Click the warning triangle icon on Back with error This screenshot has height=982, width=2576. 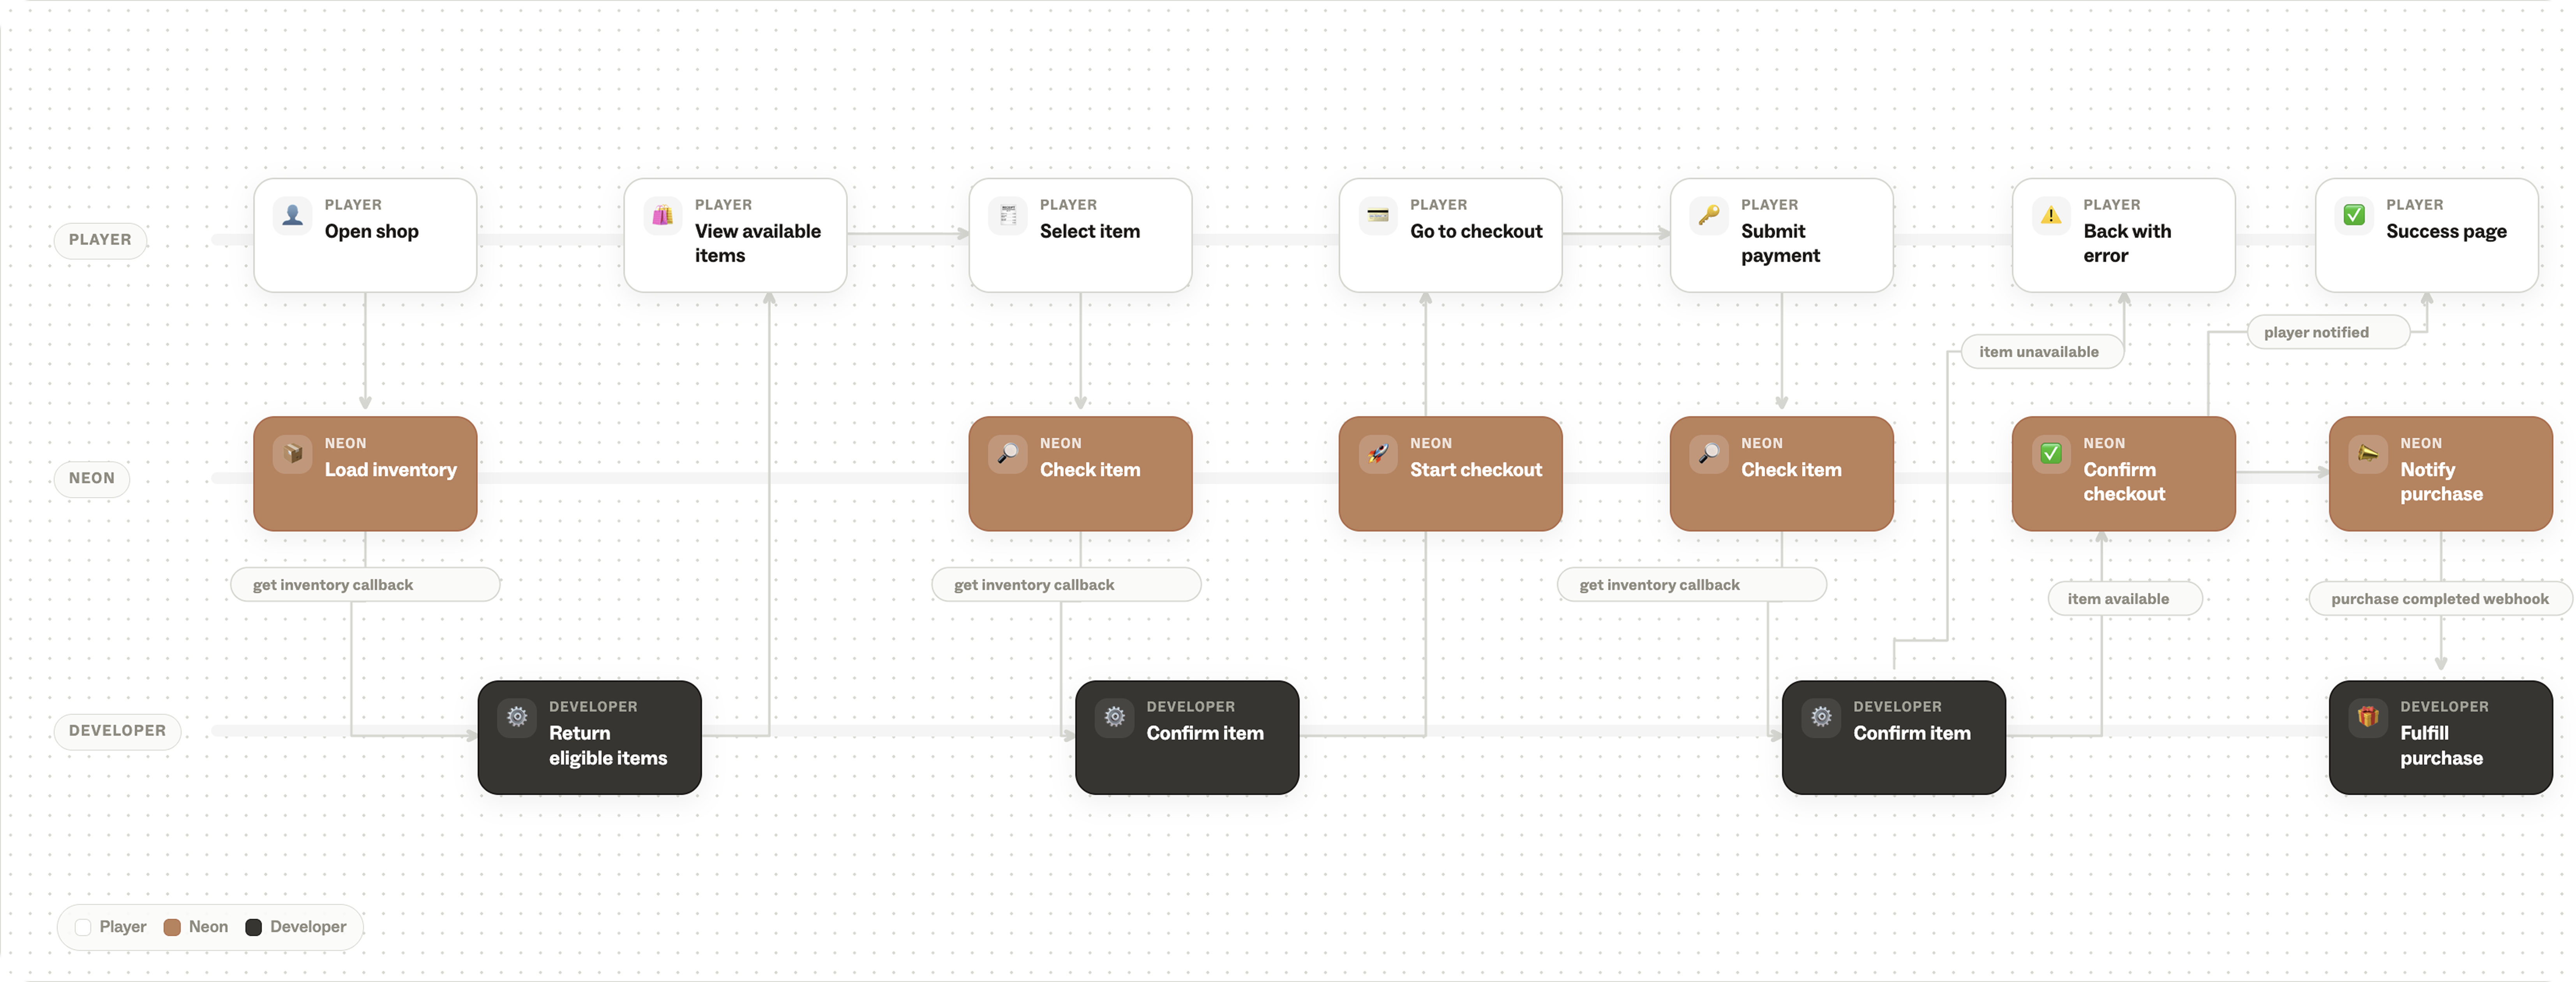[2051, 216]
